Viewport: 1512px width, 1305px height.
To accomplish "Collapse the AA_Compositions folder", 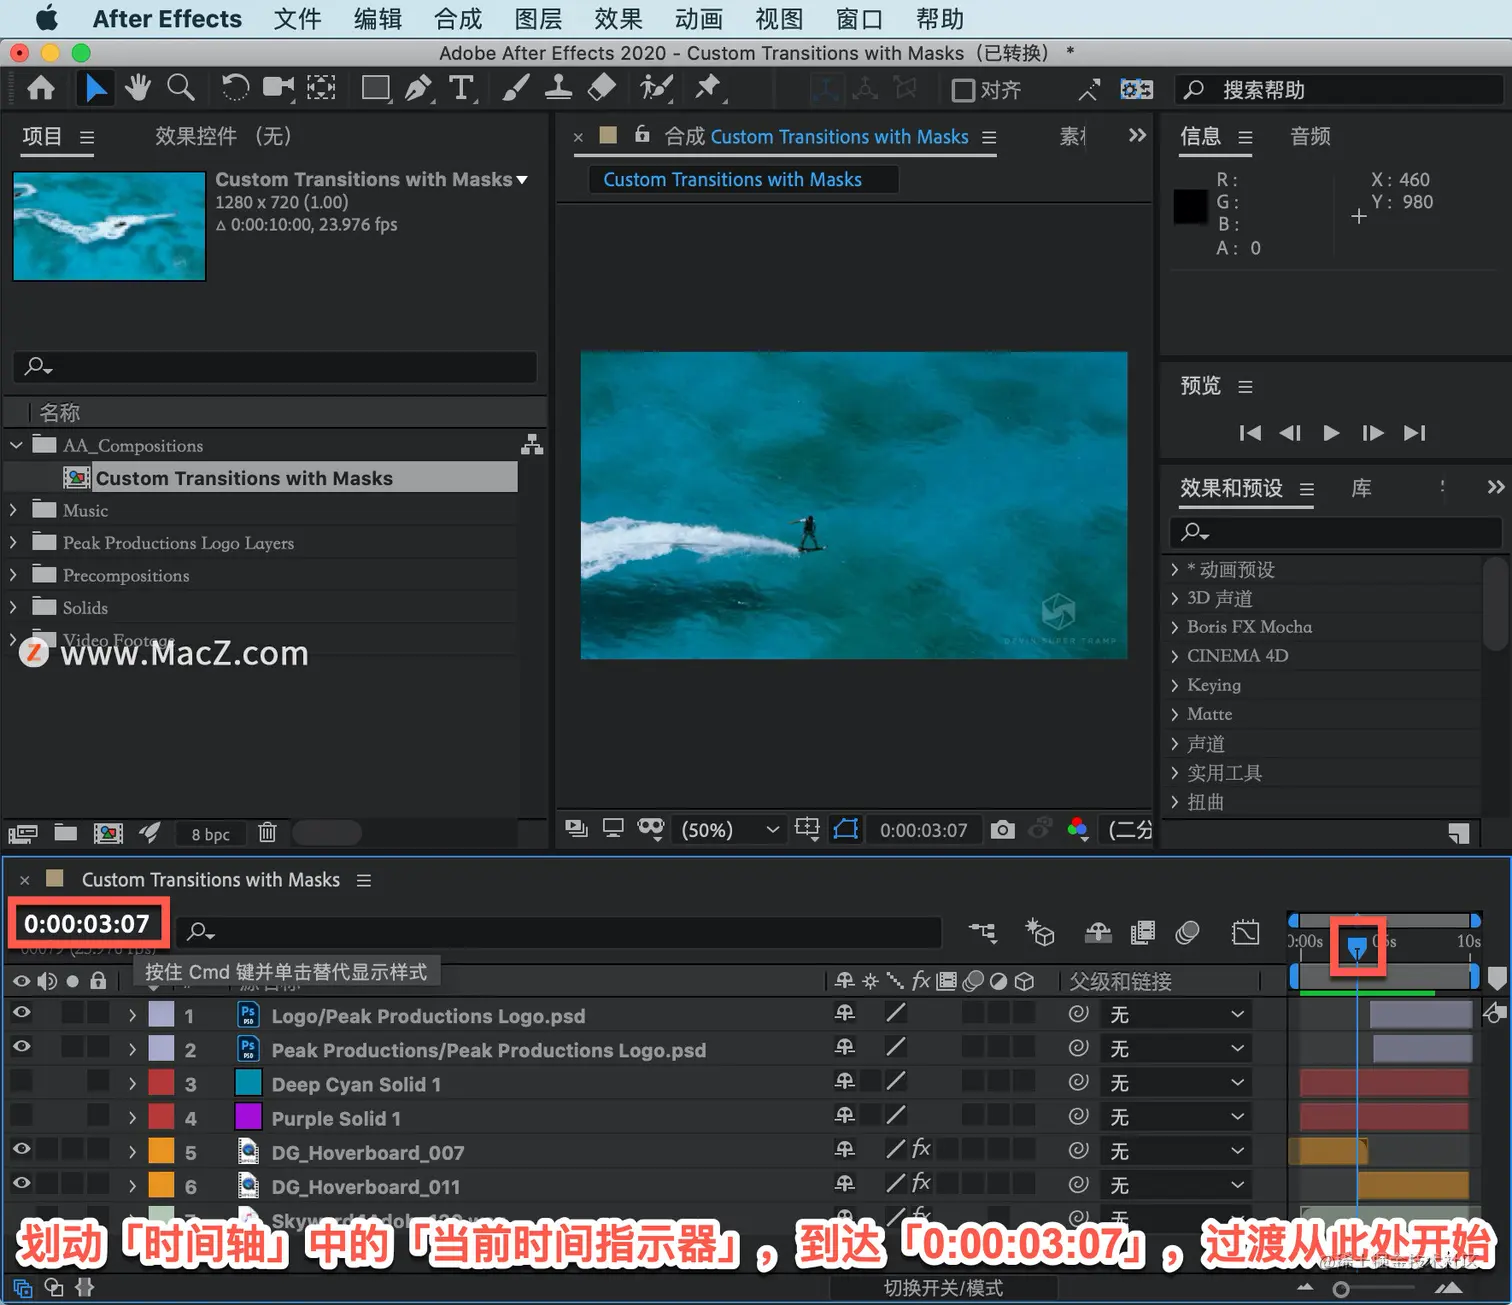I will point(16,445).
